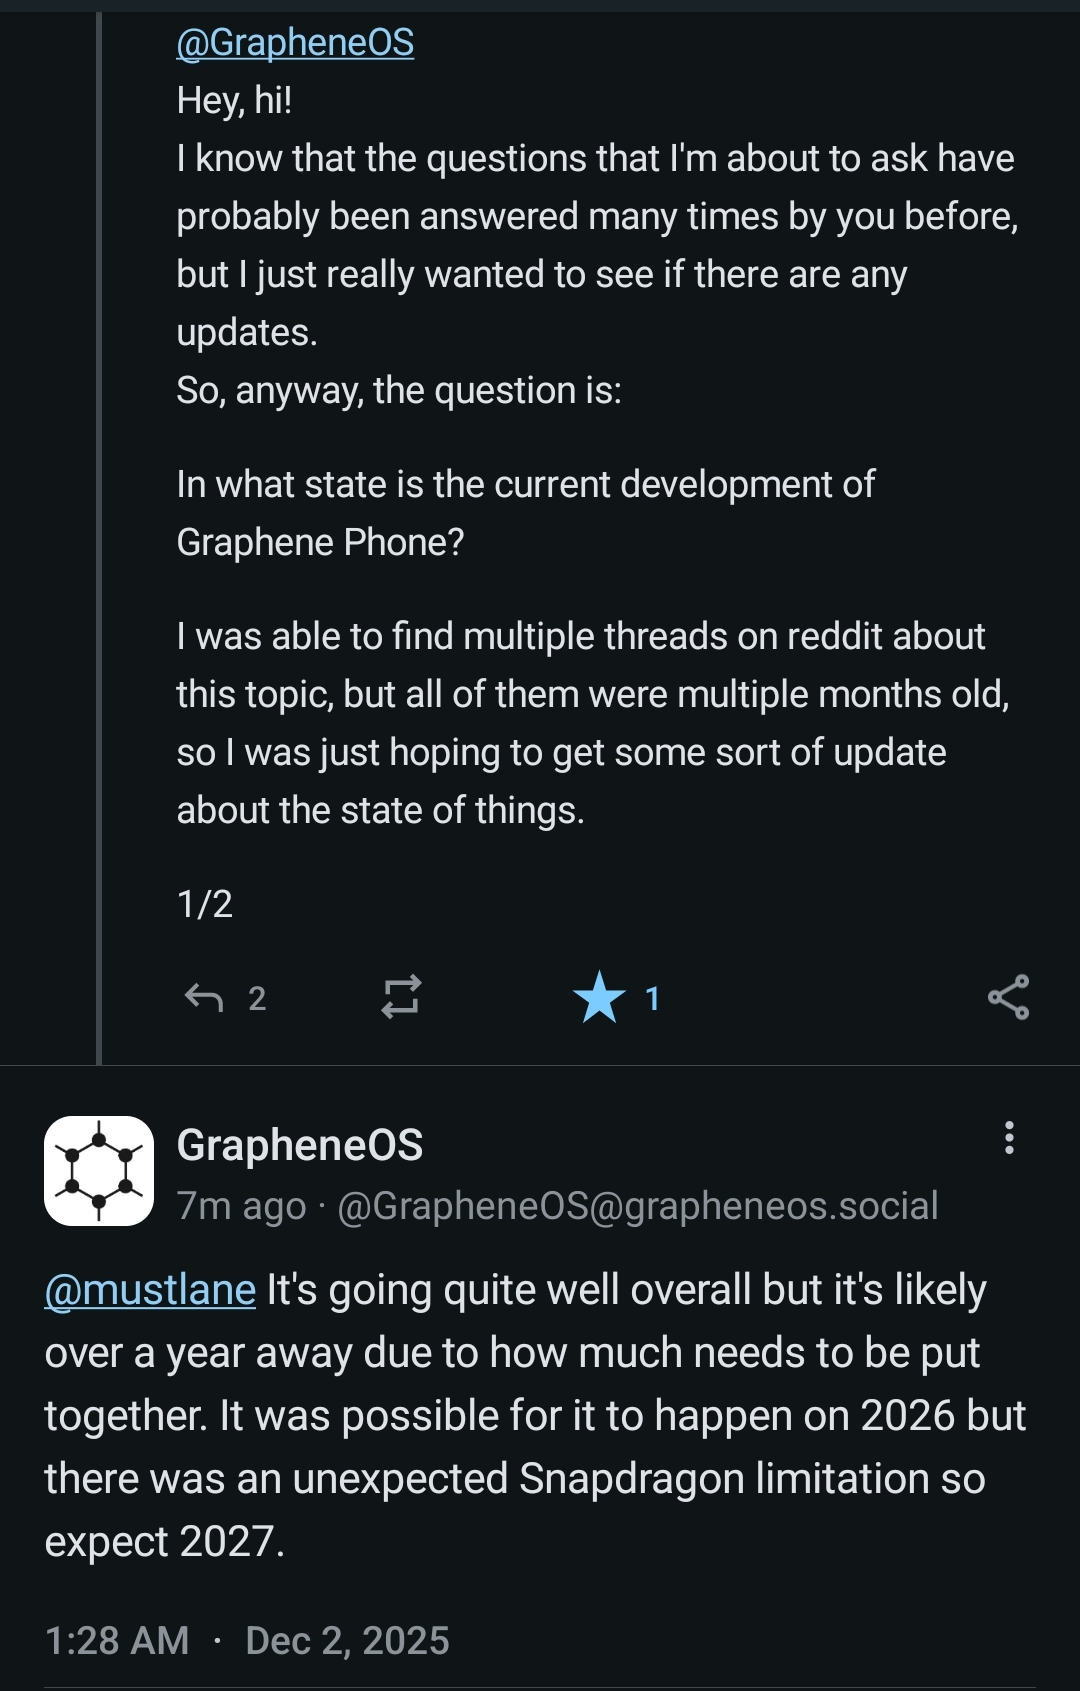Tap the reply count number 2
Screen dimensions: 1080x1691
point(257,998)
